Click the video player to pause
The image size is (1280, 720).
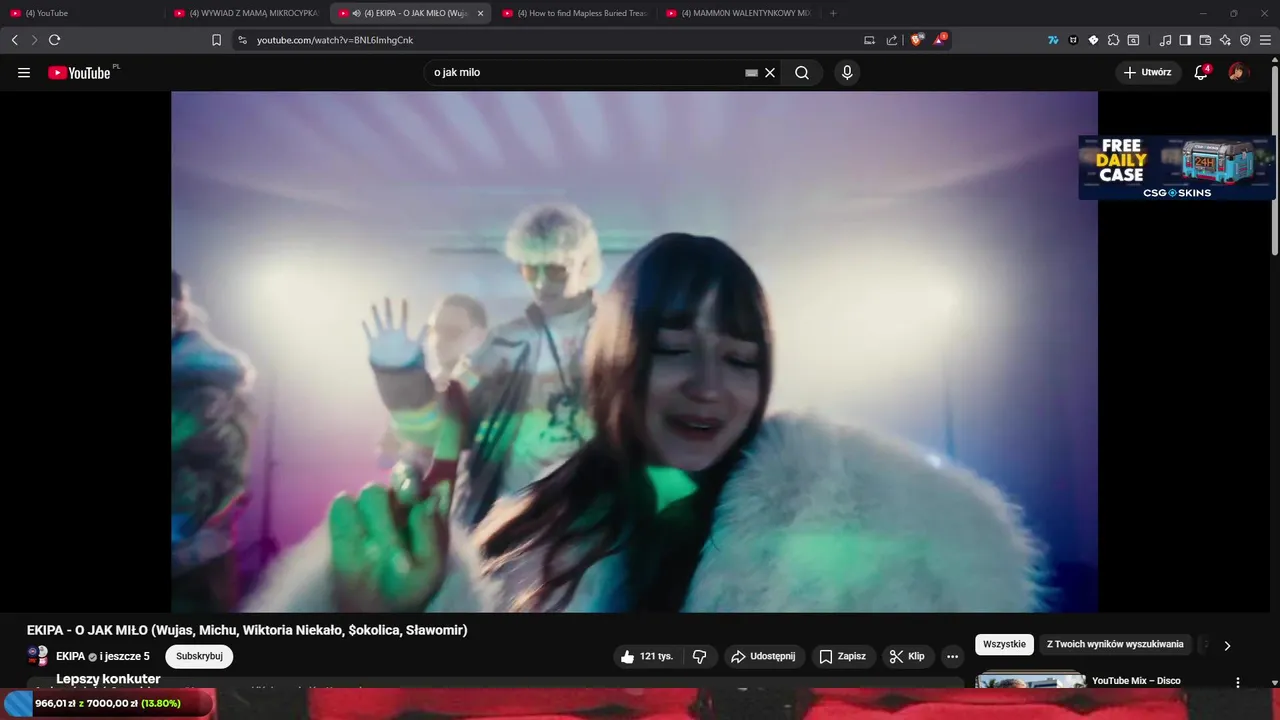click(x=634, y=351)
